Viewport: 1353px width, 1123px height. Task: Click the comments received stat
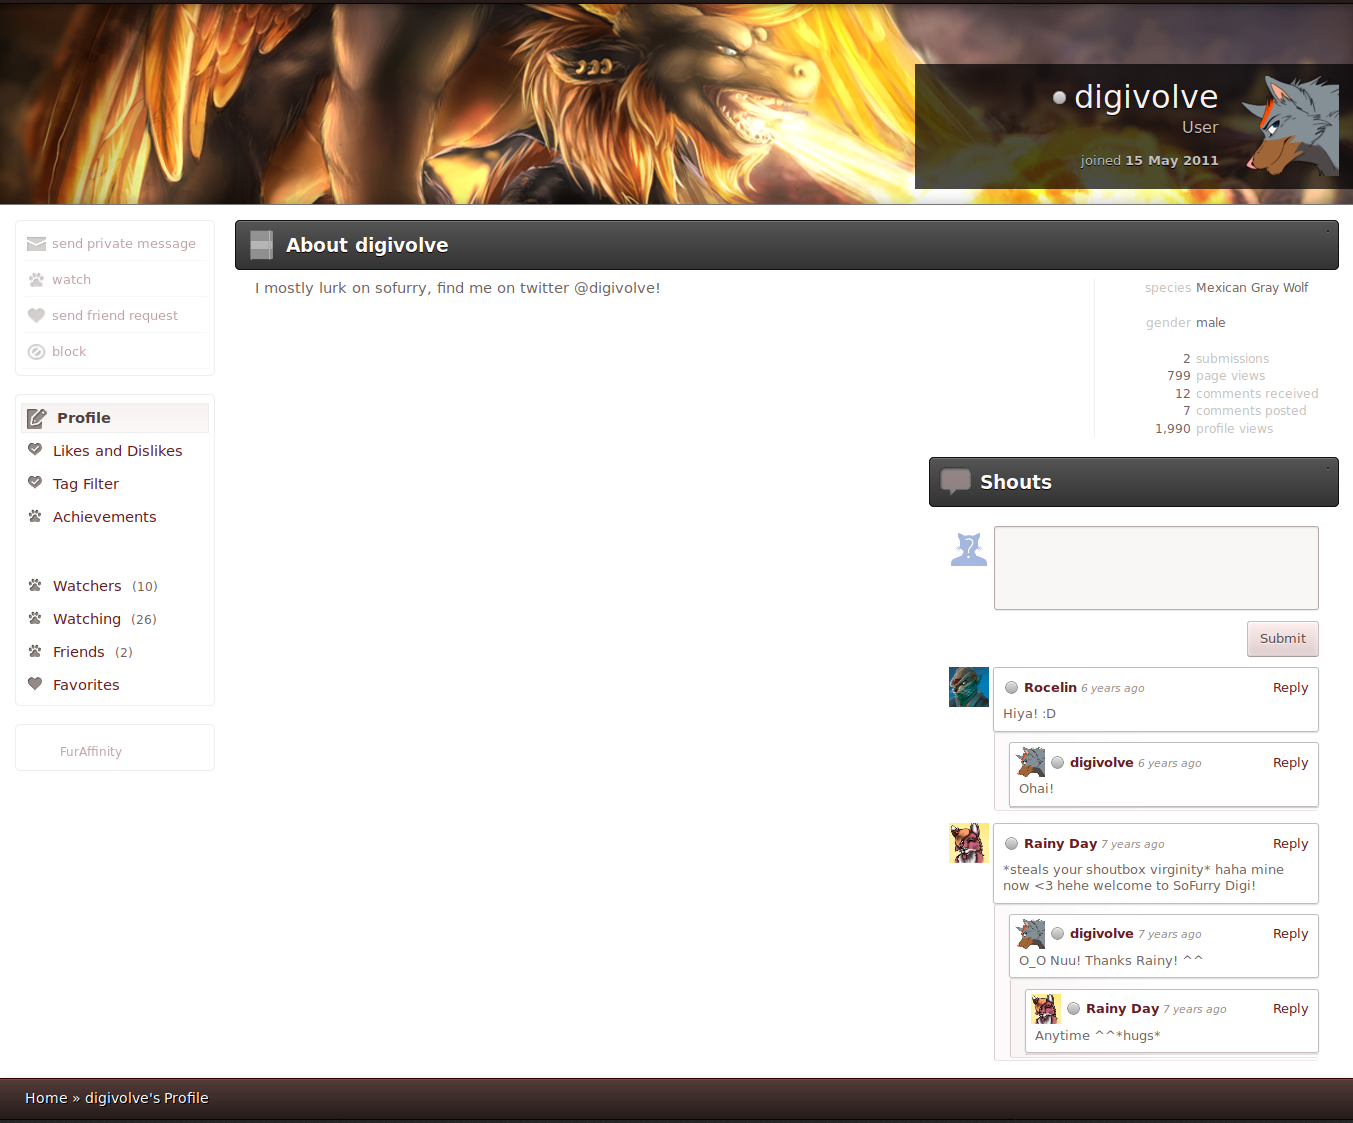point(1257,394)
